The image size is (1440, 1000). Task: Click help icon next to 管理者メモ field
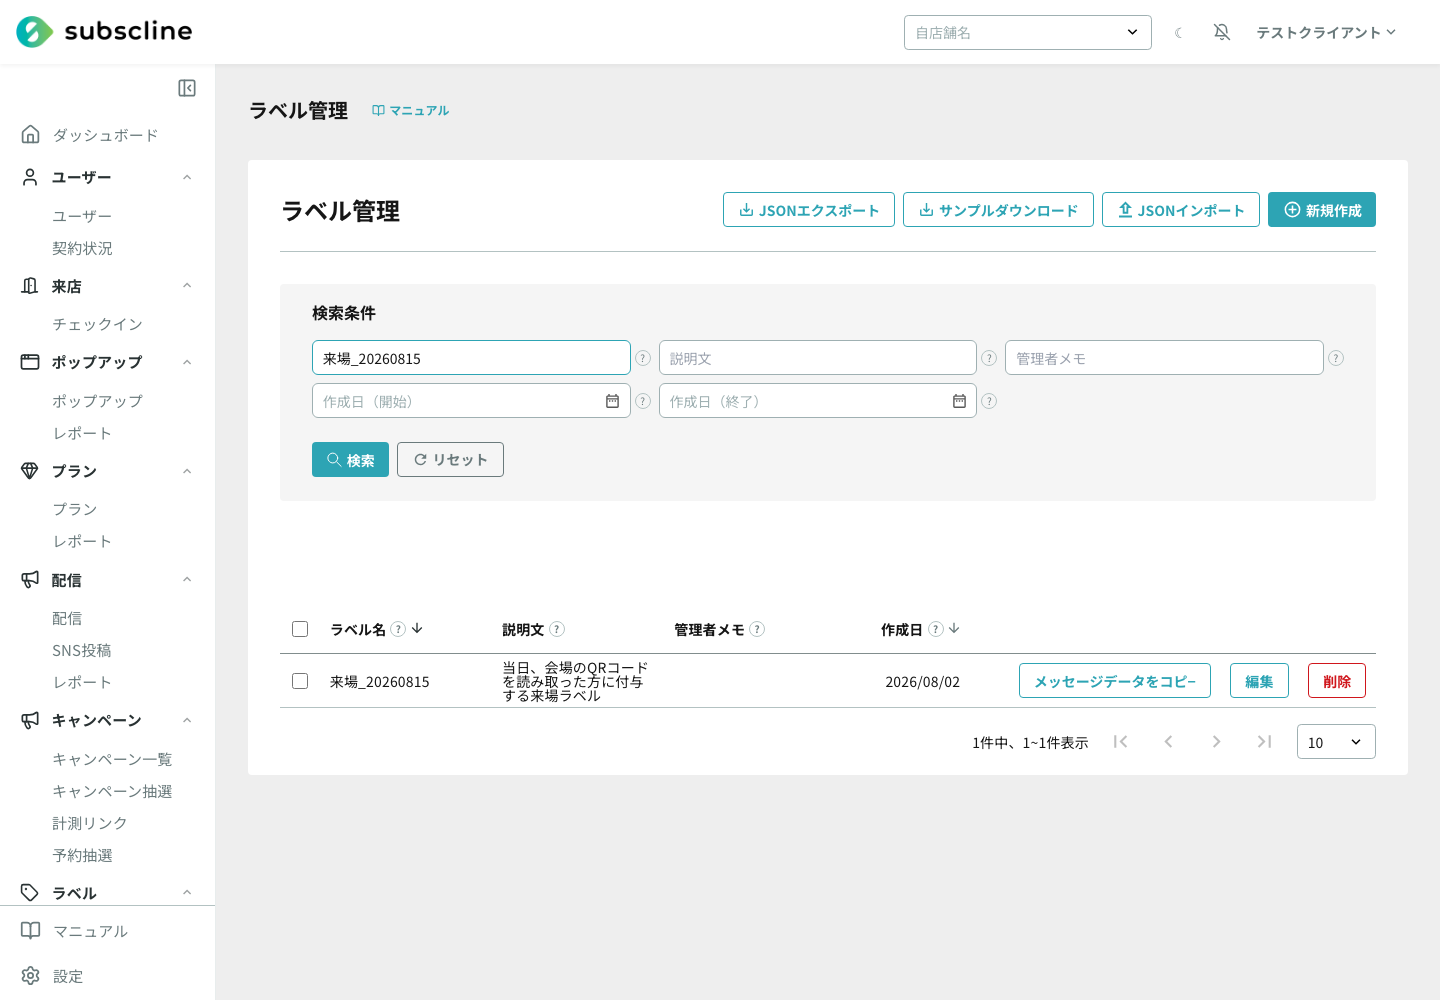coord(1336,358)
